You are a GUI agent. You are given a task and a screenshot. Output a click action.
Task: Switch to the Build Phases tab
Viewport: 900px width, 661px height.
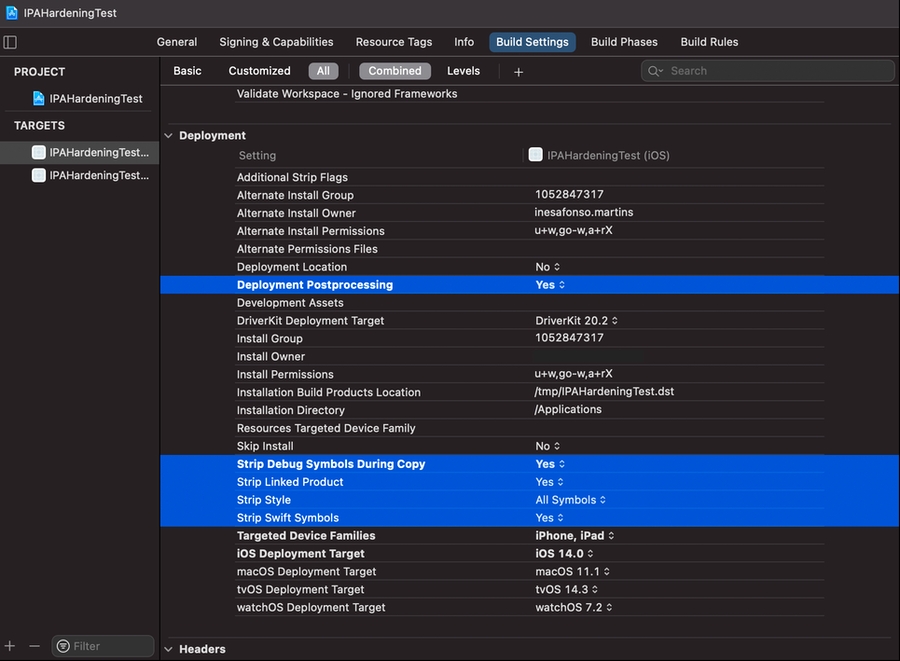624,42
